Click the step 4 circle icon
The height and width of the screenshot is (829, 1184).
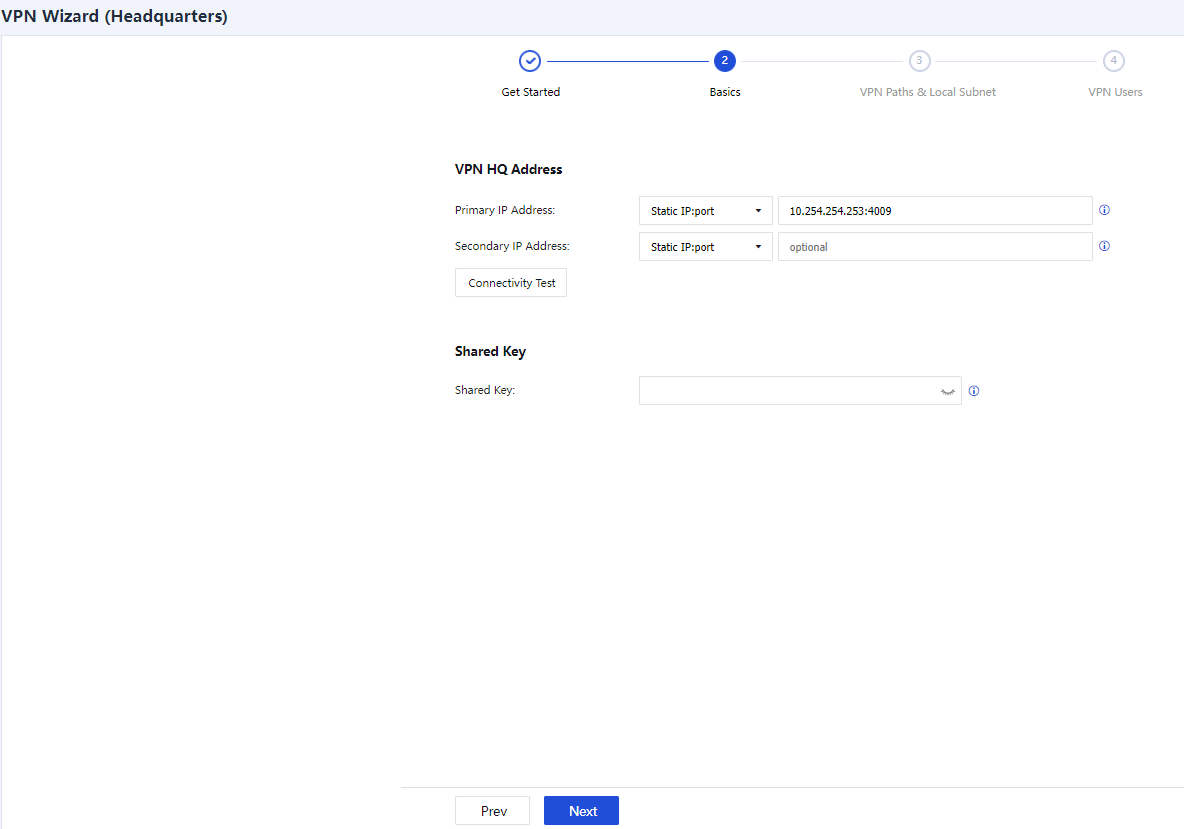pyautogui.click(x=1113, y=61)
